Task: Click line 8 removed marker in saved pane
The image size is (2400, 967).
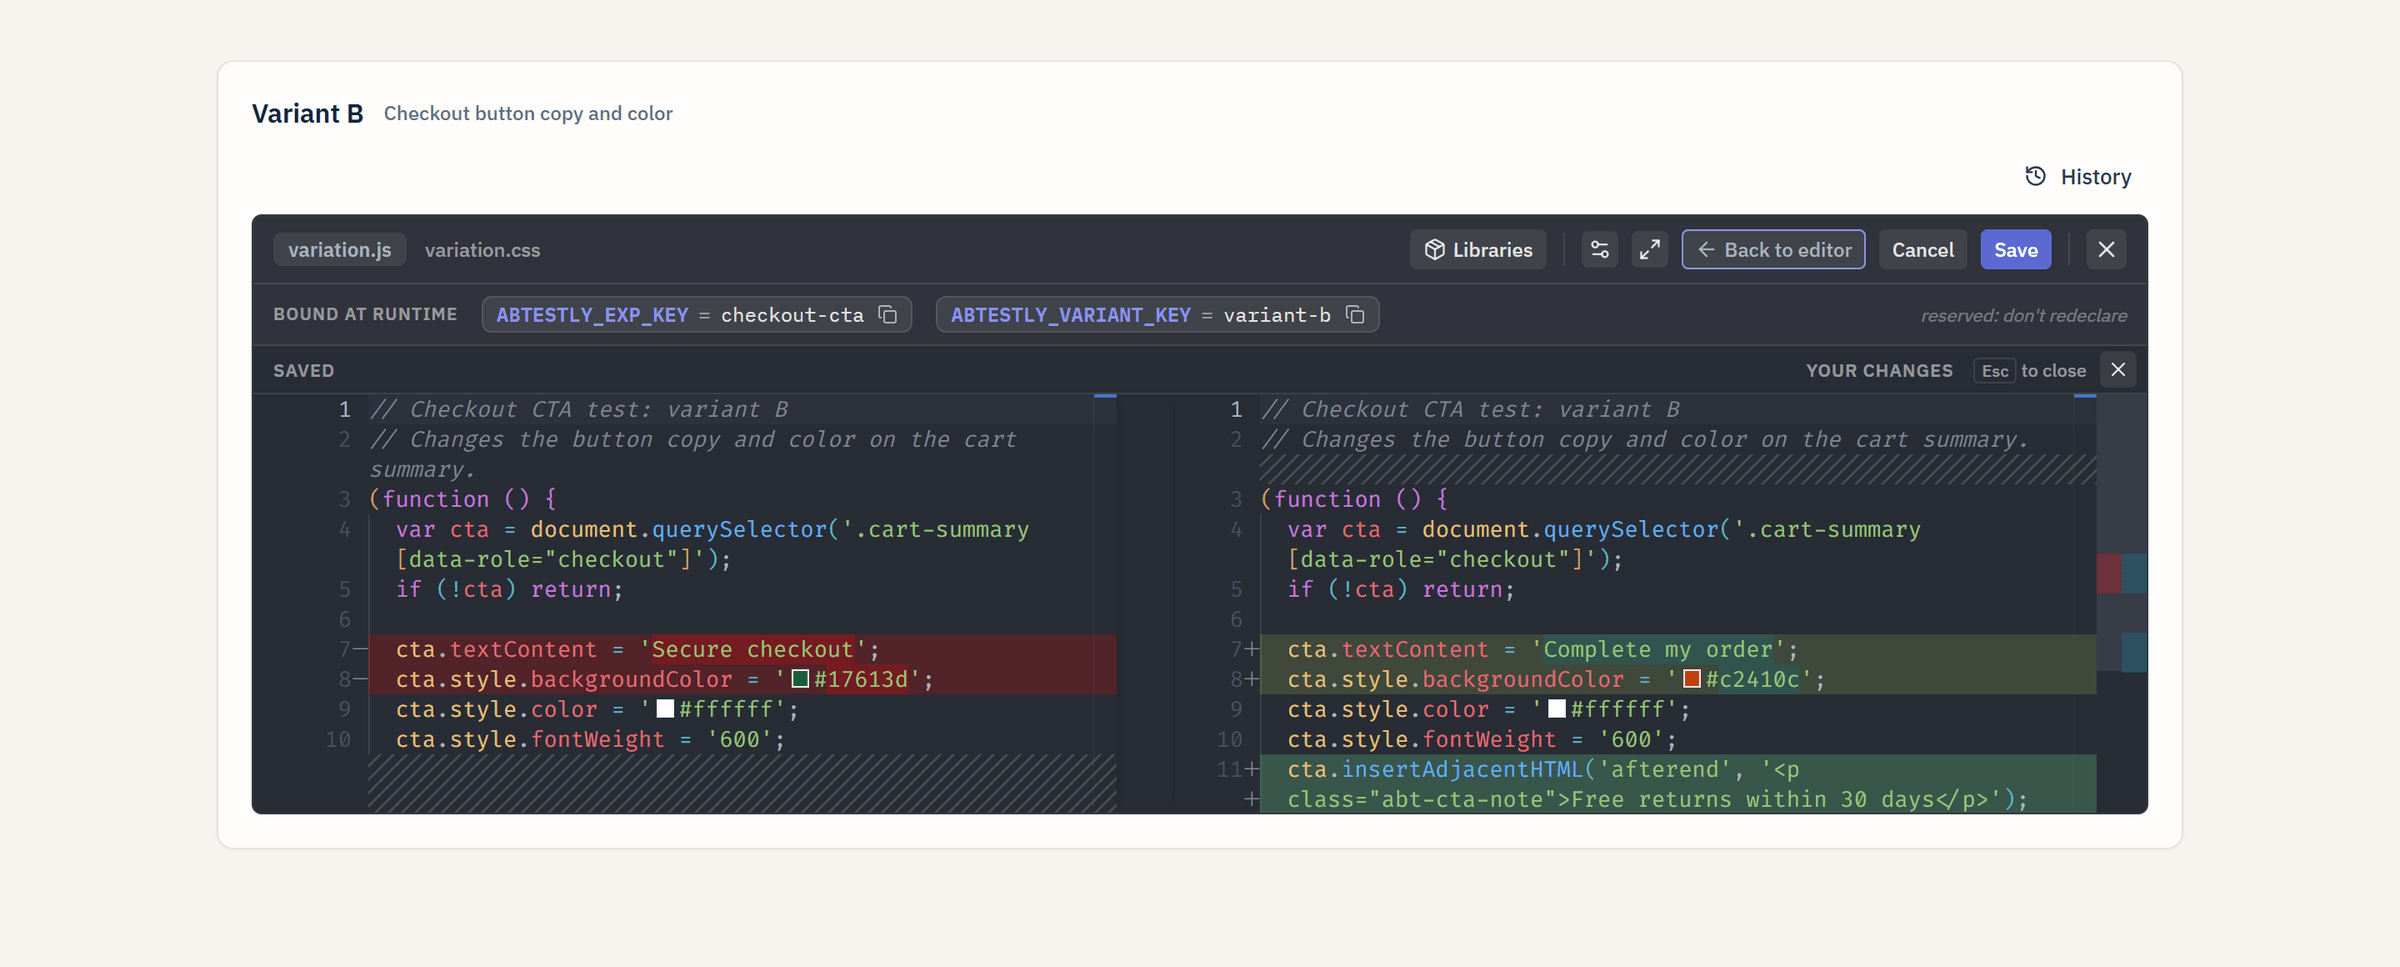Action: [x=360, y=679]
